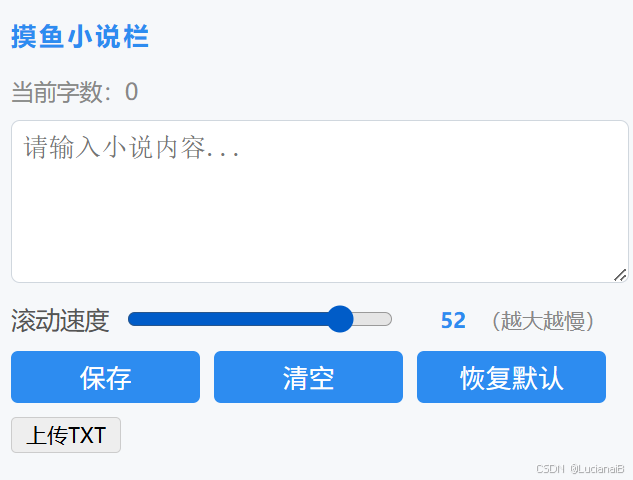Screen dimensions: 633x480
Task: Click the blank space right of 上传TXT
Action: pyautogui.click(x=363, y=435)
